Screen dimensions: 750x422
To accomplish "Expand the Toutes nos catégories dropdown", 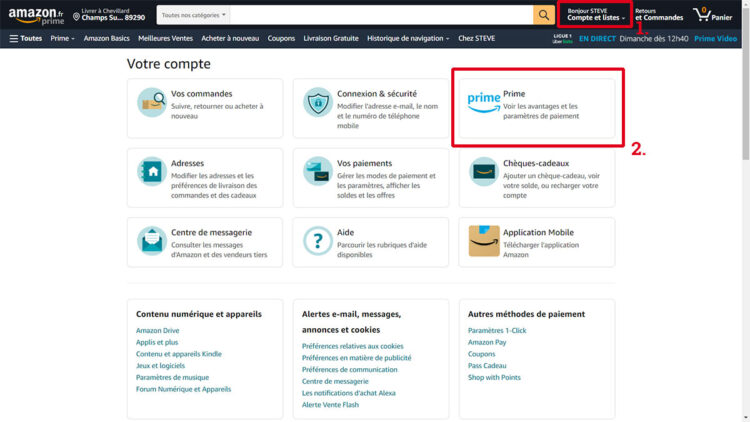I will (x=194, y=16).
